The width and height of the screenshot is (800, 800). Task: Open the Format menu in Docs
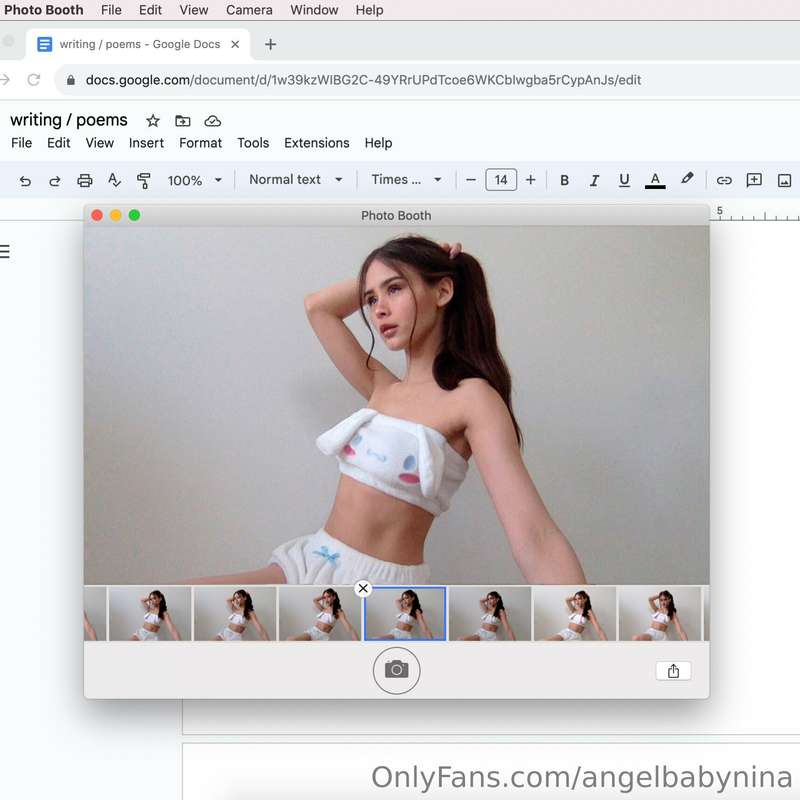coord(201,143)
